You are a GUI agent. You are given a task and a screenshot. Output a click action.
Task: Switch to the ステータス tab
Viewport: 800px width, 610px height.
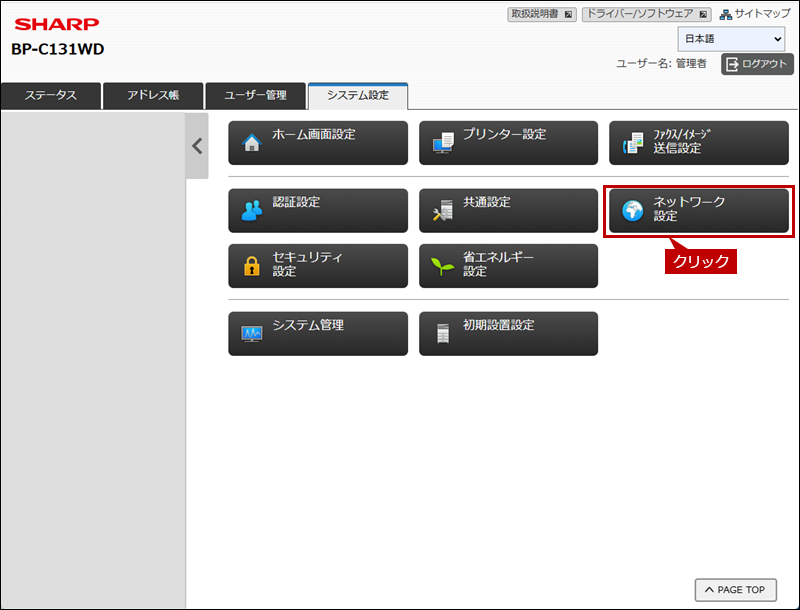[51, 95]
